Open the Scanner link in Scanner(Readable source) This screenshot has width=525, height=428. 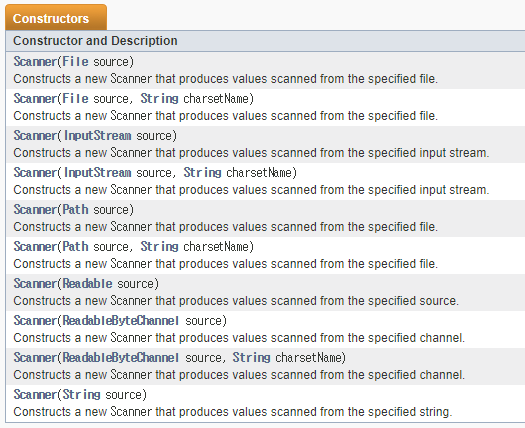35,284
